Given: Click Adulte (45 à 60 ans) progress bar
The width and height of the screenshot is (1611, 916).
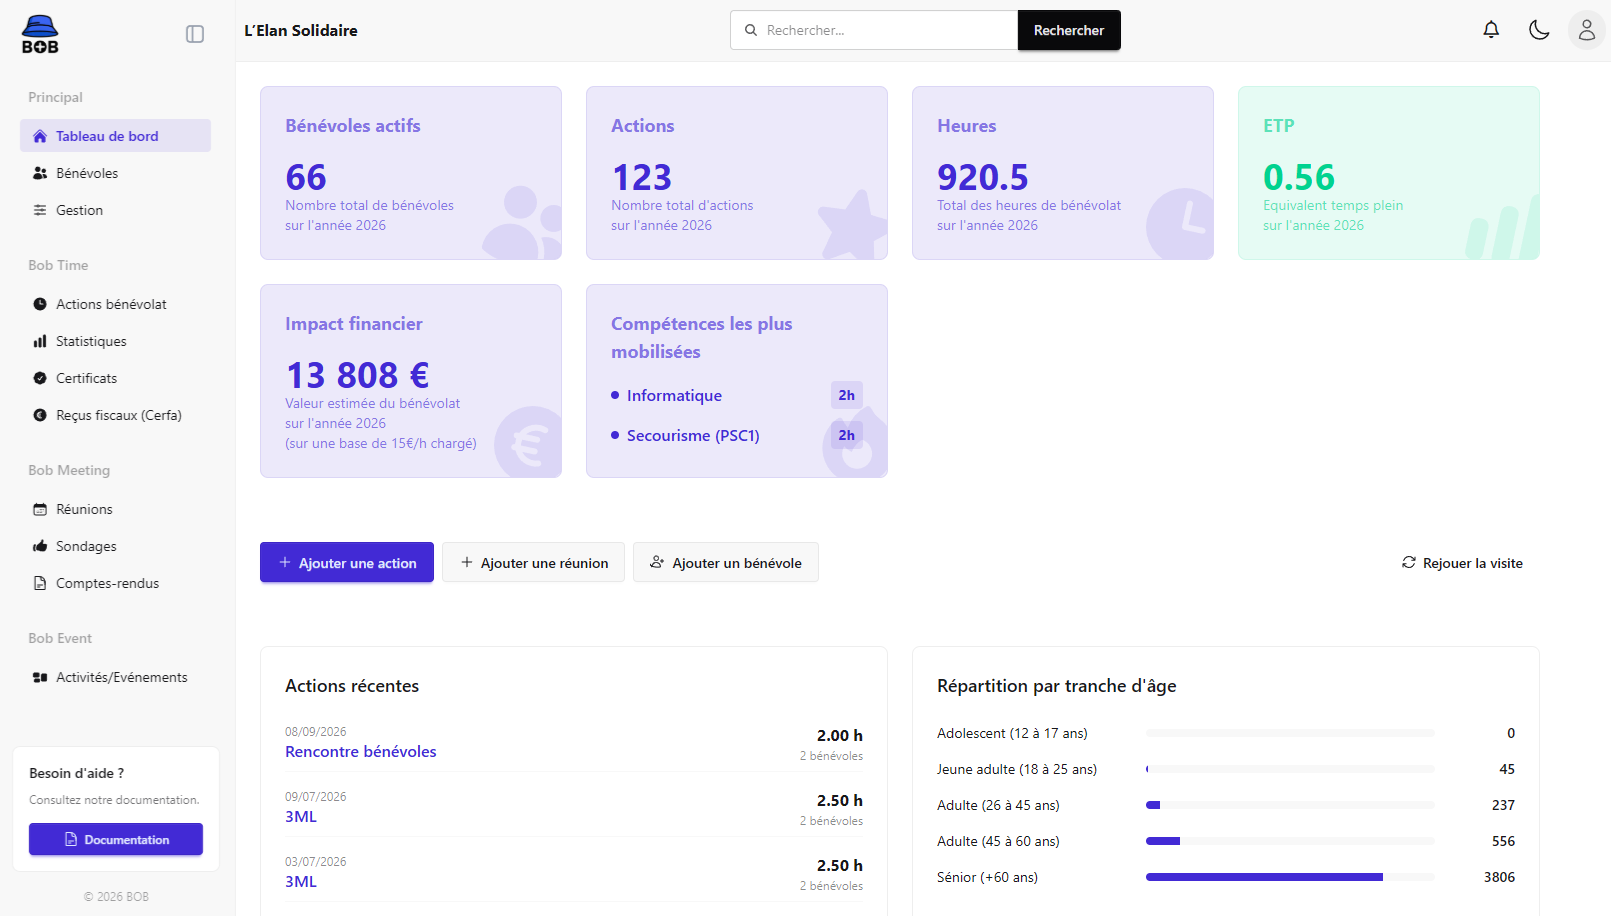Looking at the screenshot, I should pyautogui.click(x=1290, y=841).
